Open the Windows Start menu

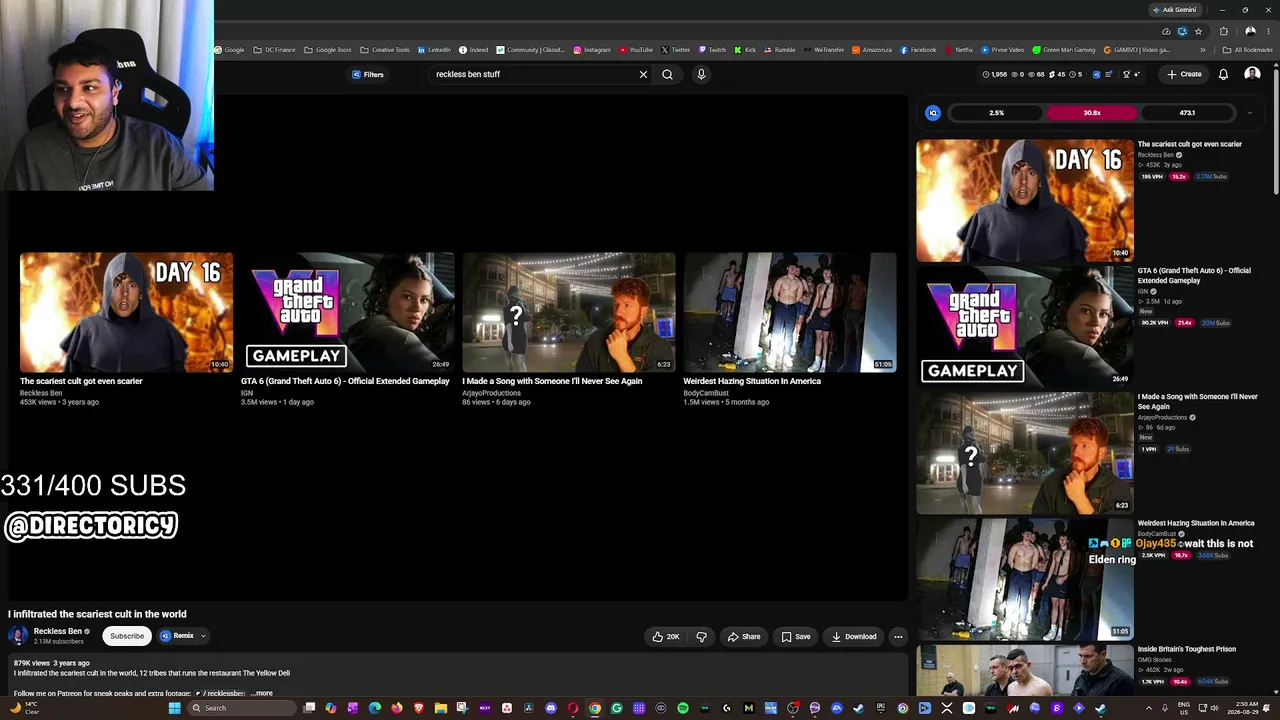coord(175,708)
